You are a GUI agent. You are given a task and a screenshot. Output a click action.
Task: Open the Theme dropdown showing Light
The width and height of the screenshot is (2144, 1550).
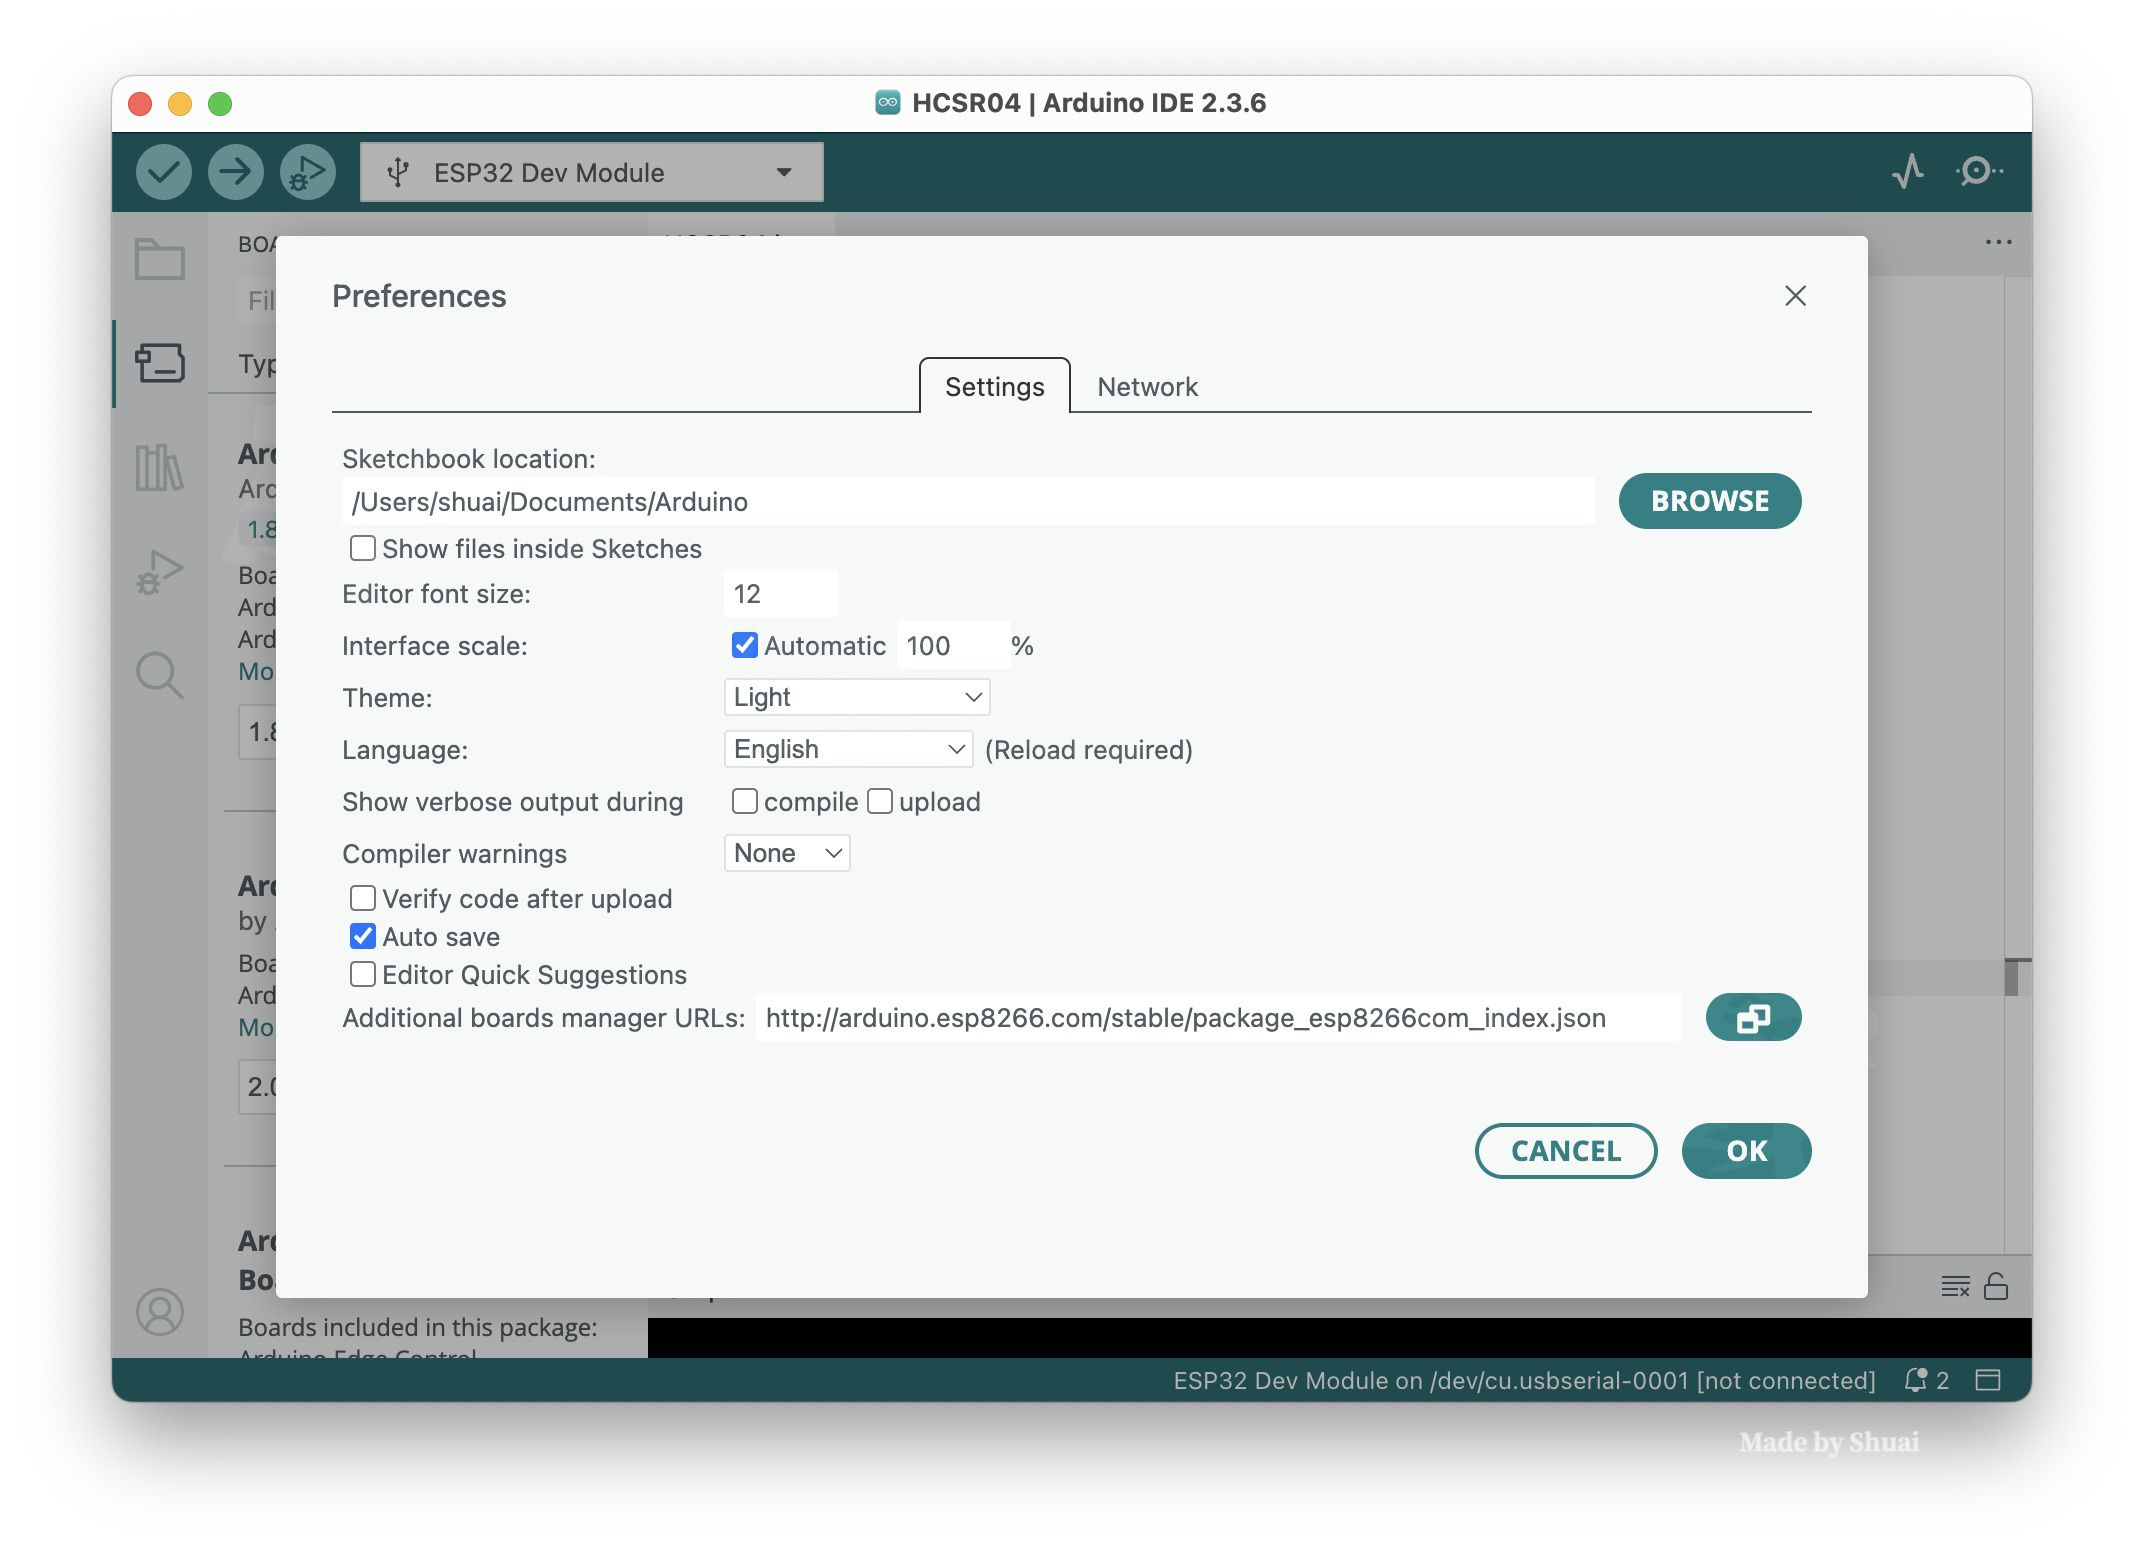856,697
